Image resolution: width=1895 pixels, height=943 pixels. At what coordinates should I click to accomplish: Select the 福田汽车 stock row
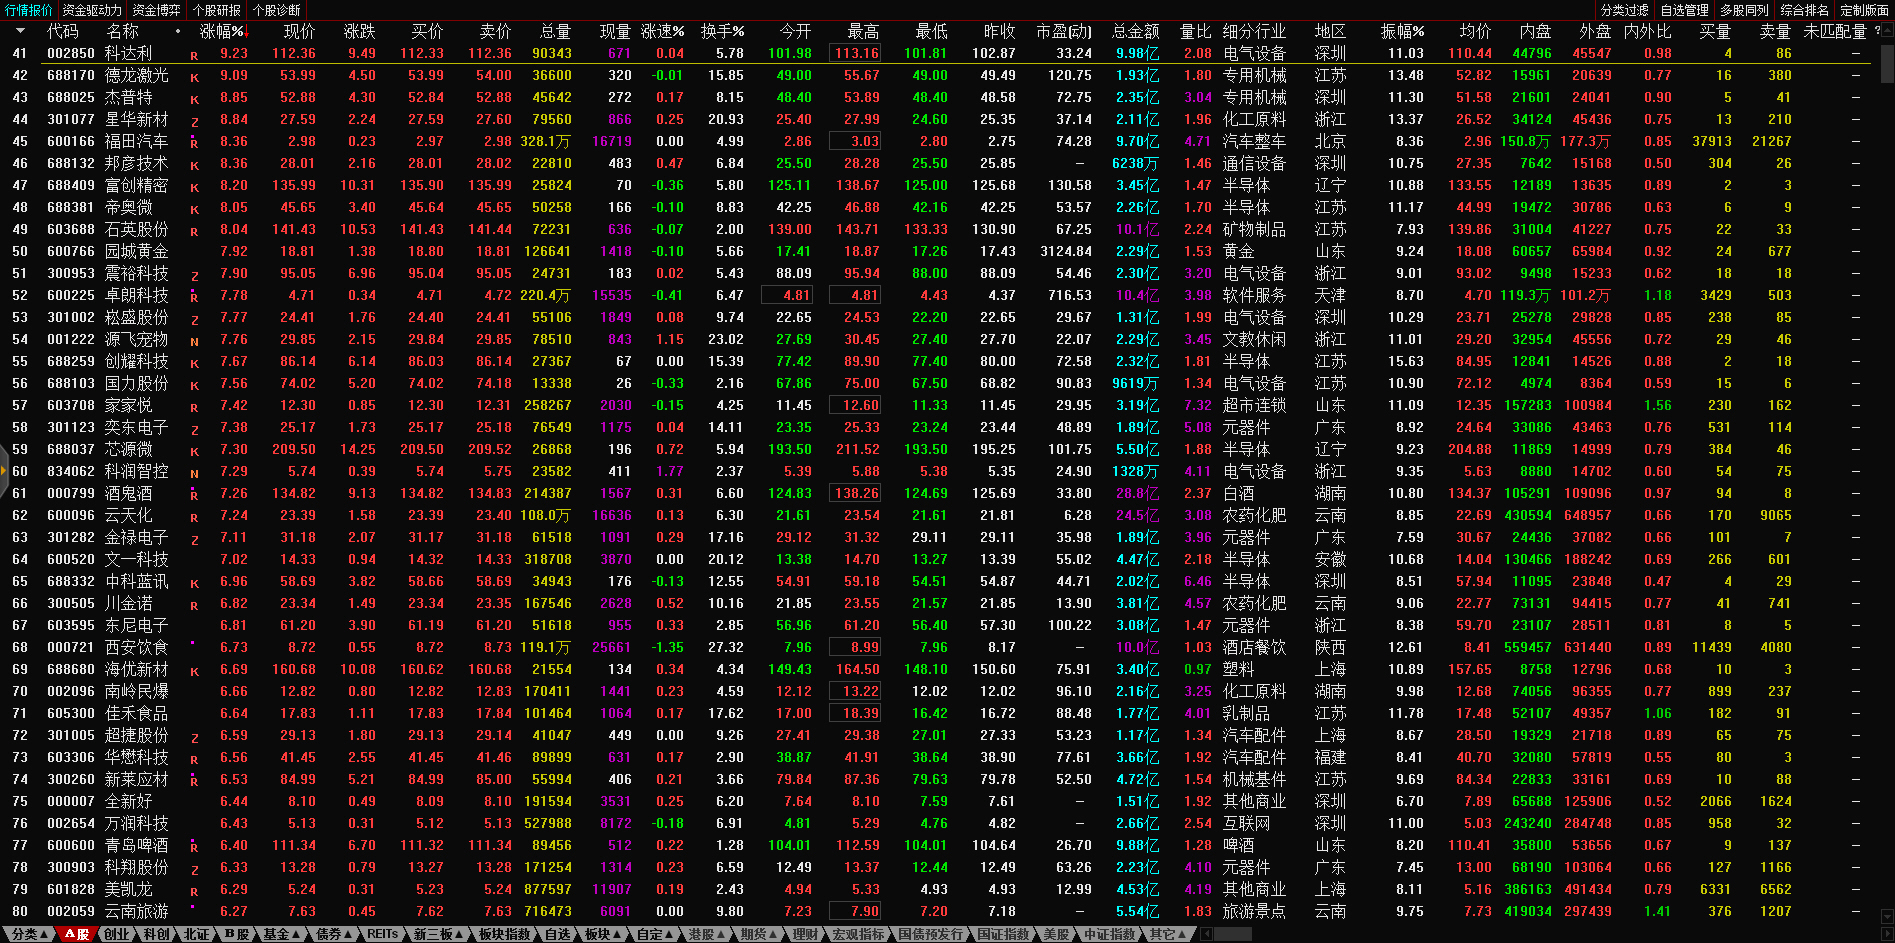click(x=137, y=142)
